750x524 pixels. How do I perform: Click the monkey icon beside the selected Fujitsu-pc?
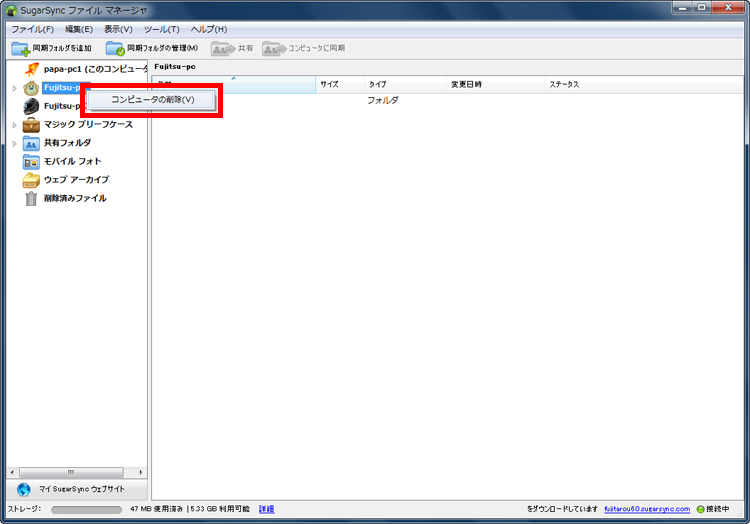(31, 88)
